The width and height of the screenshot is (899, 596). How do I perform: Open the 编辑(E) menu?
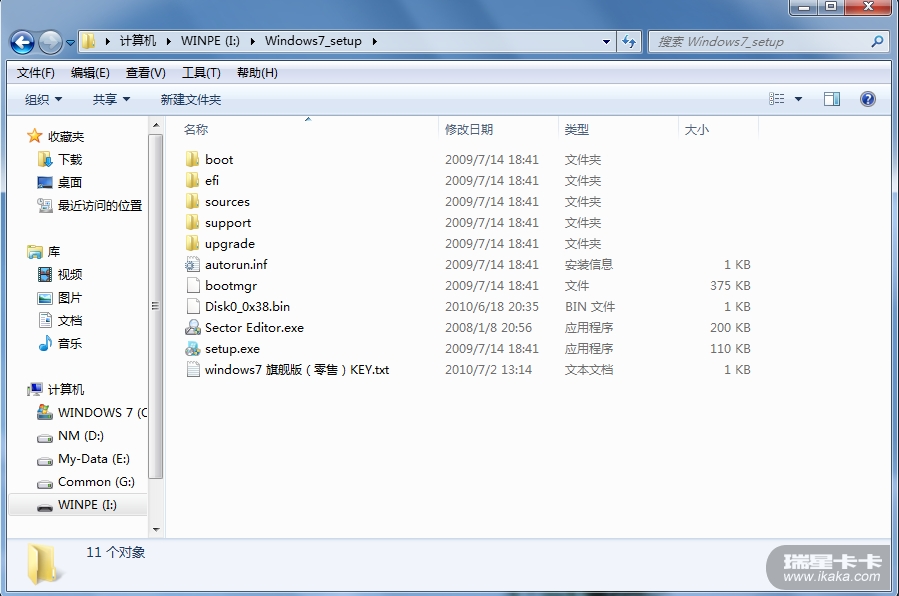[90, 73]
